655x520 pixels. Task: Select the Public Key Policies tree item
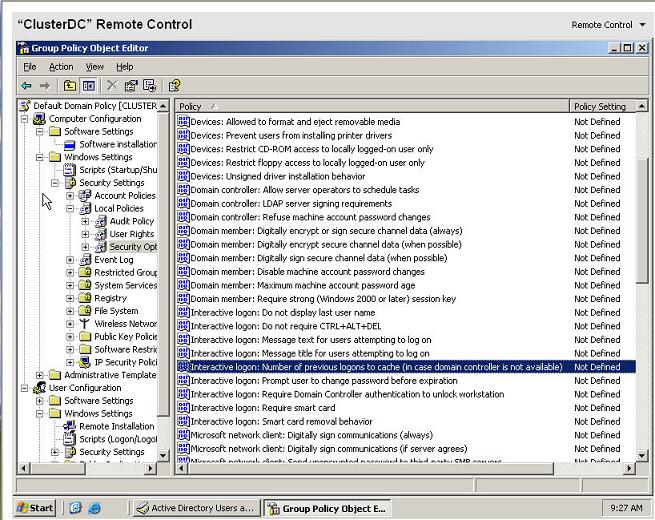pos(126,337)
